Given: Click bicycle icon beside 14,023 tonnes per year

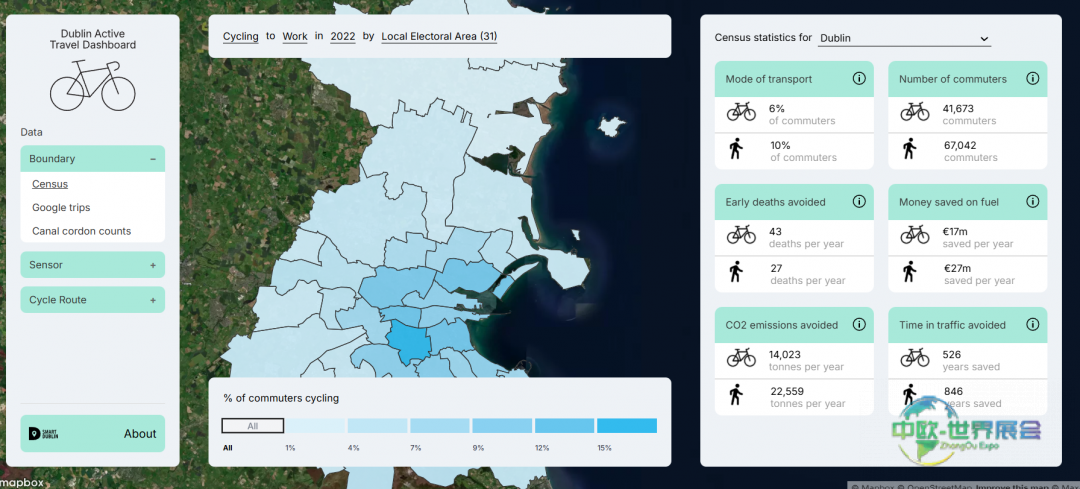Looking at the screenshot, I should point(741,359).
